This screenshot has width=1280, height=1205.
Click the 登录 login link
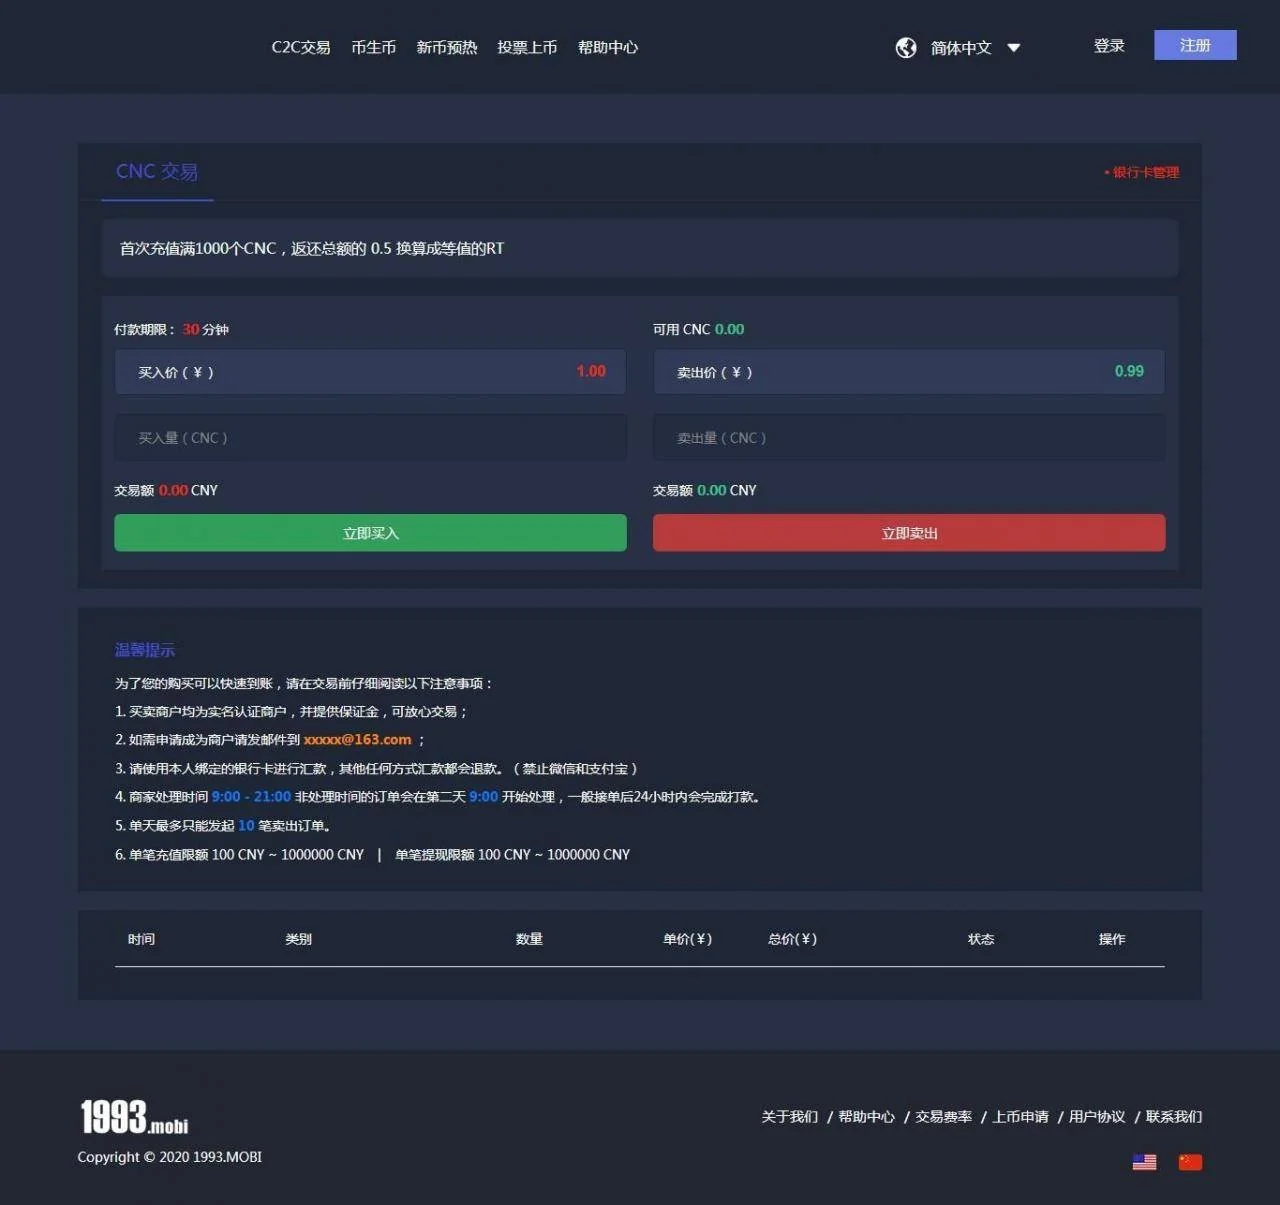(1109, 46)
